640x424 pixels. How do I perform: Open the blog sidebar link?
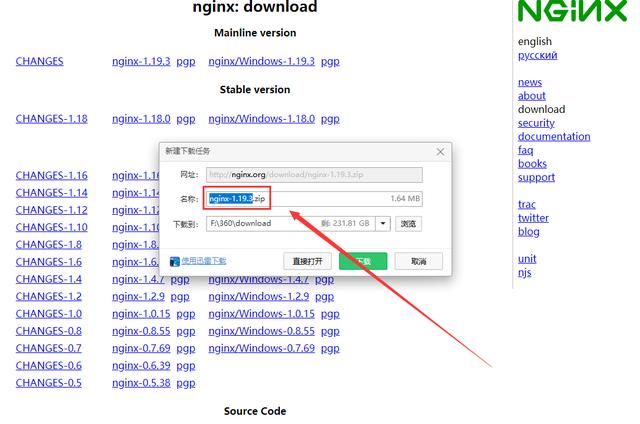(529, 232)
